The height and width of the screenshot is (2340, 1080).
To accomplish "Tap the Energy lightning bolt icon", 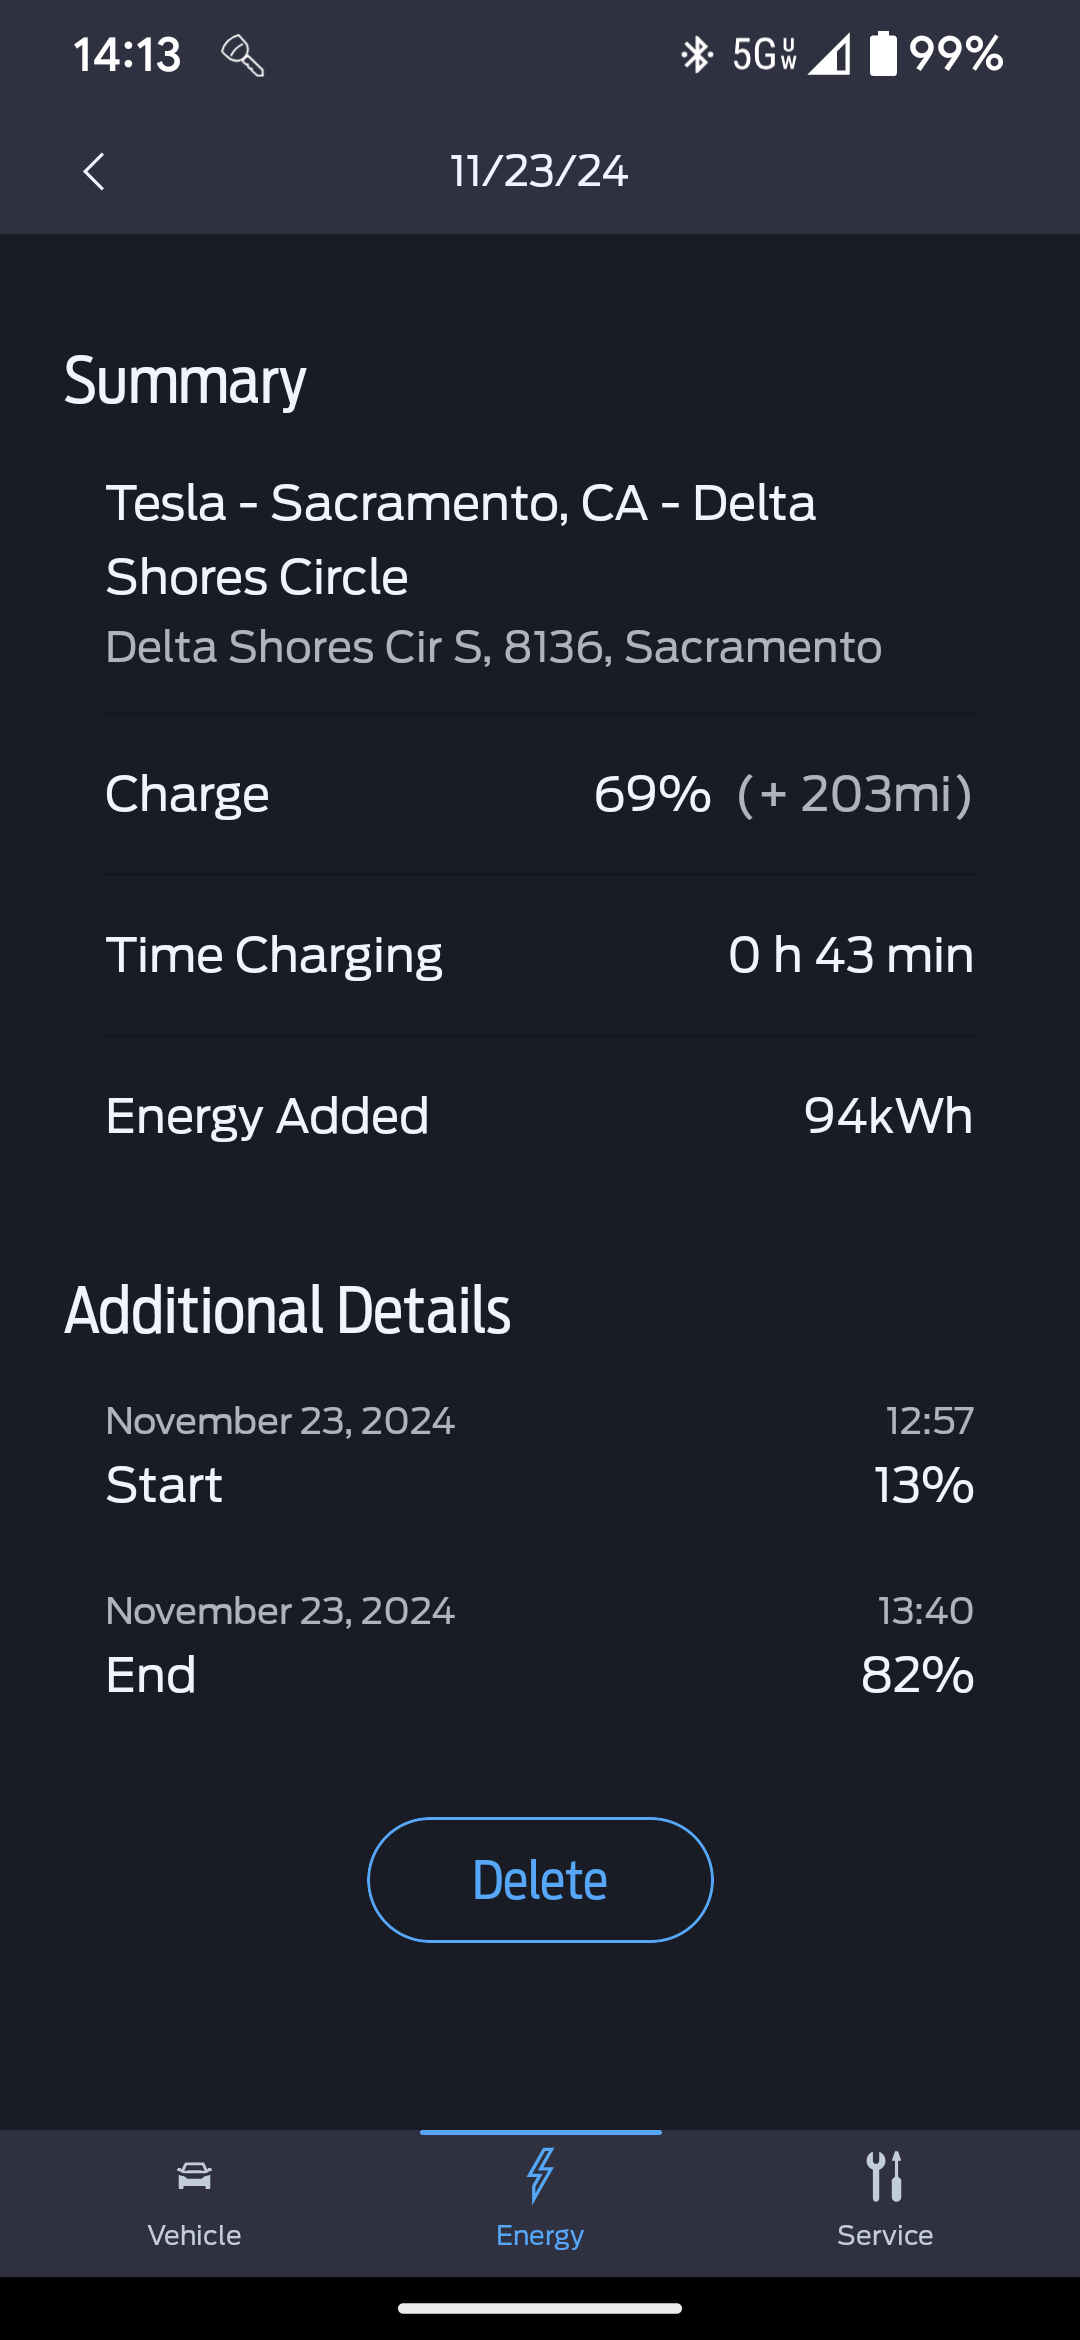I will tap(540, 2176).
